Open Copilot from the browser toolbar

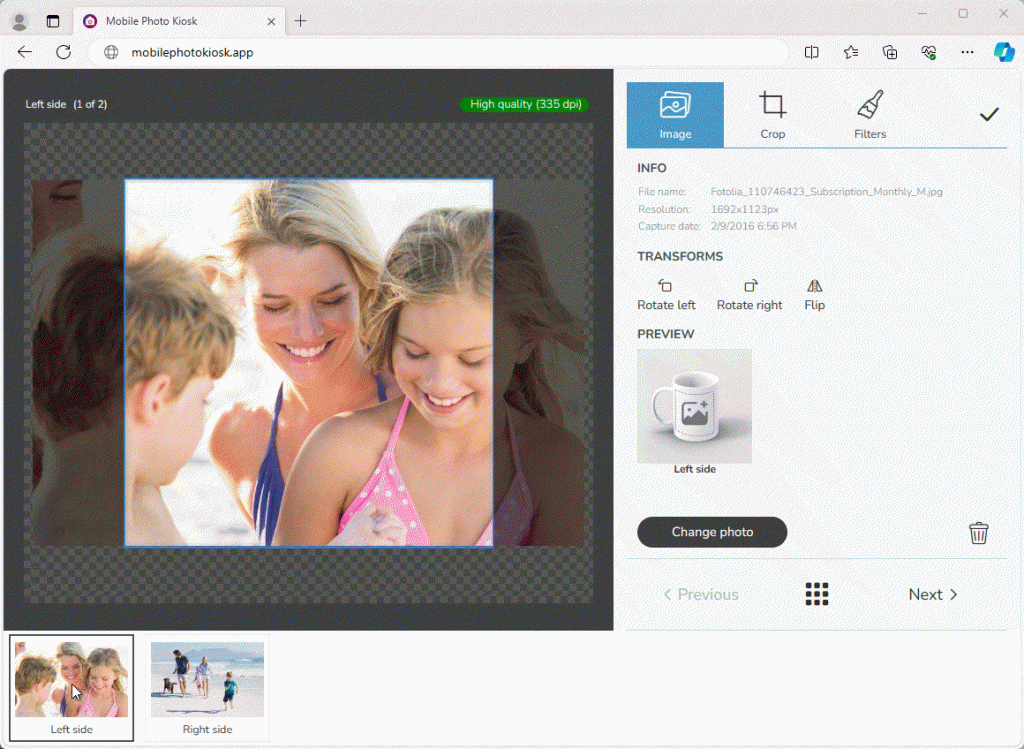point(1003,52)
